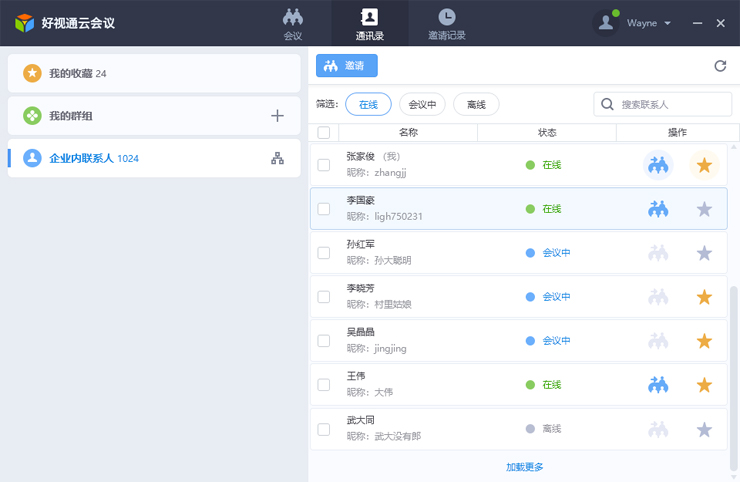Toggle the favorite star for 武大同

point(704,429)
